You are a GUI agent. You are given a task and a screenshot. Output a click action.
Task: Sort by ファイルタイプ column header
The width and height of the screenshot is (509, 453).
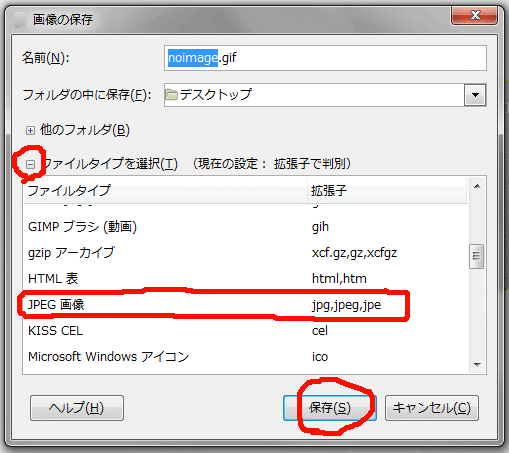tap(165, 191)
